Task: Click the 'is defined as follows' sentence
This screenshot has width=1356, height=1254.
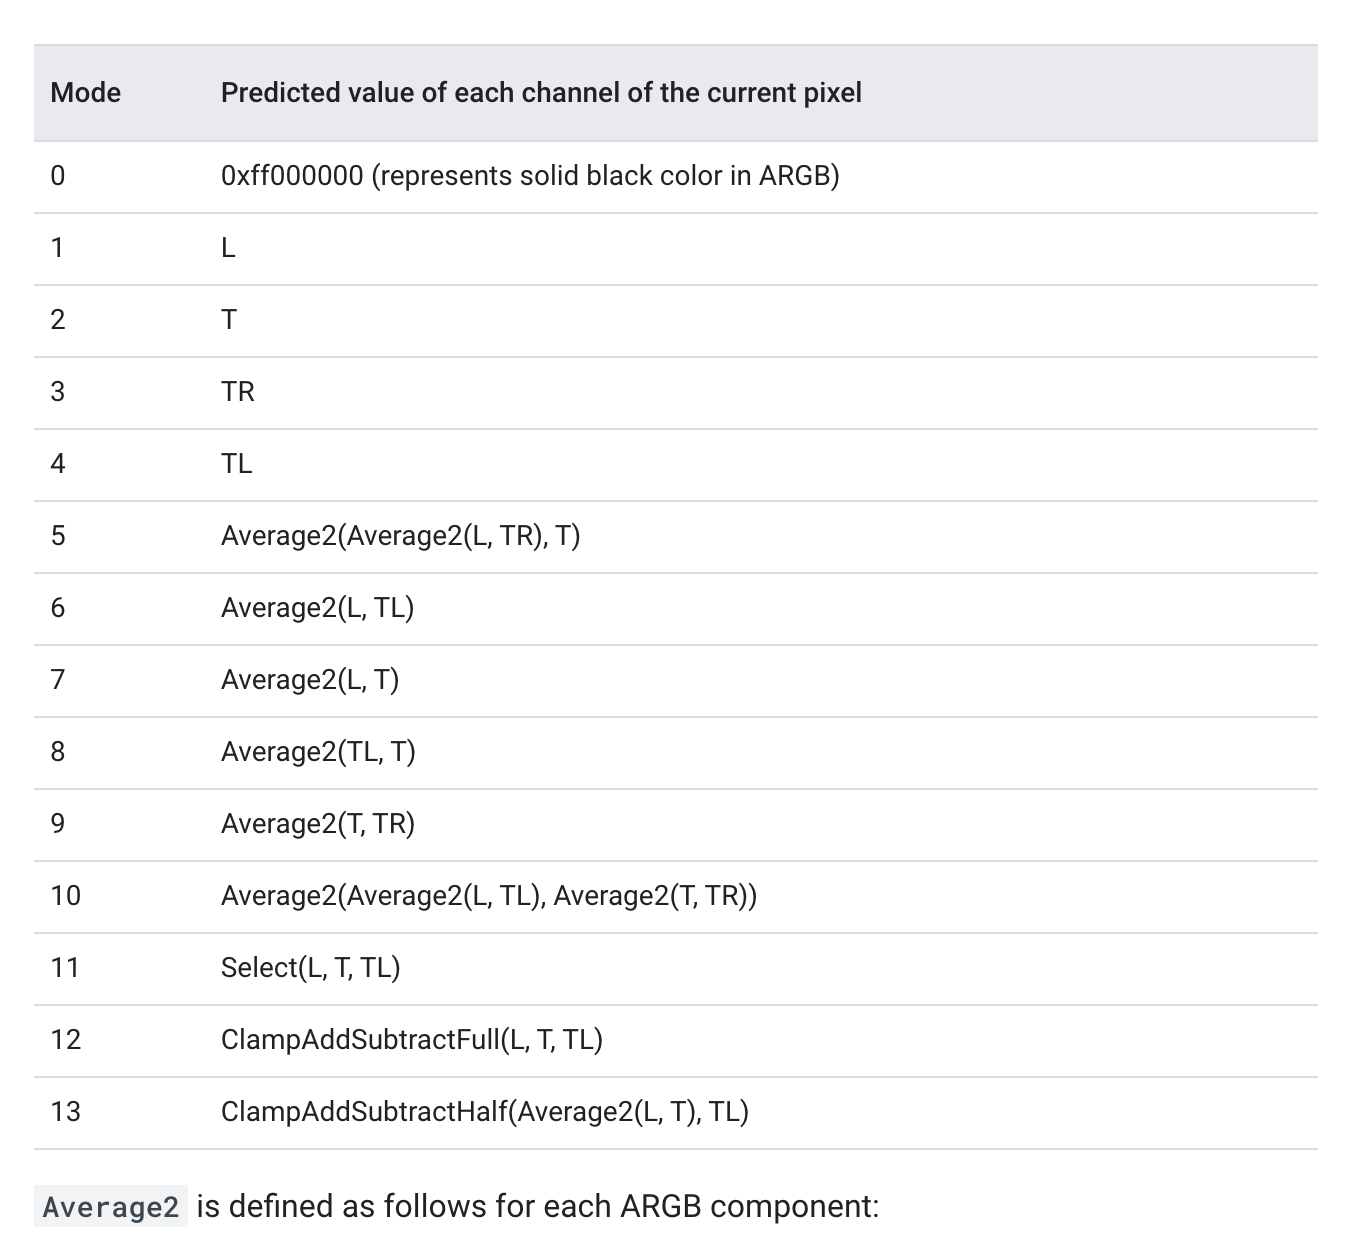Action: [x=537, y=1206]
